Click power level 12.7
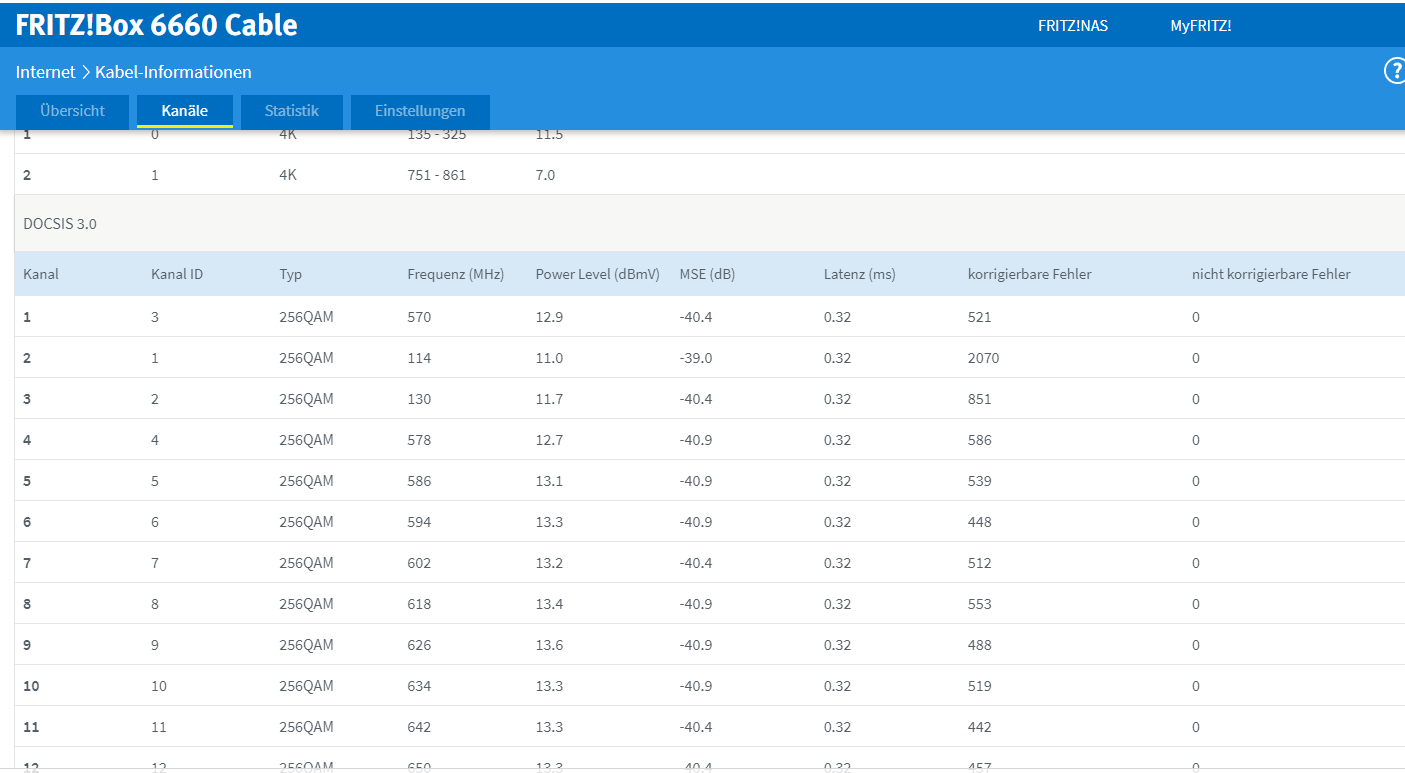 coord(549,440)
